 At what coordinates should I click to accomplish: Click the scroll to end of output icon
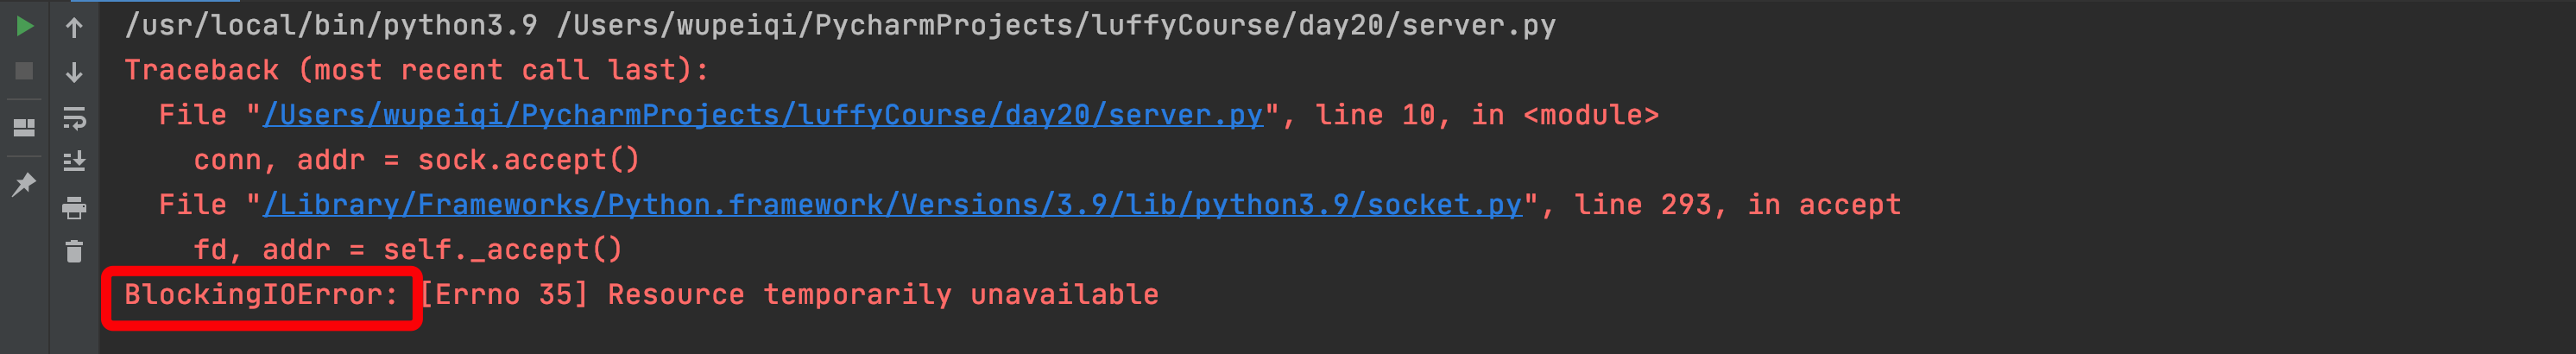74,161
